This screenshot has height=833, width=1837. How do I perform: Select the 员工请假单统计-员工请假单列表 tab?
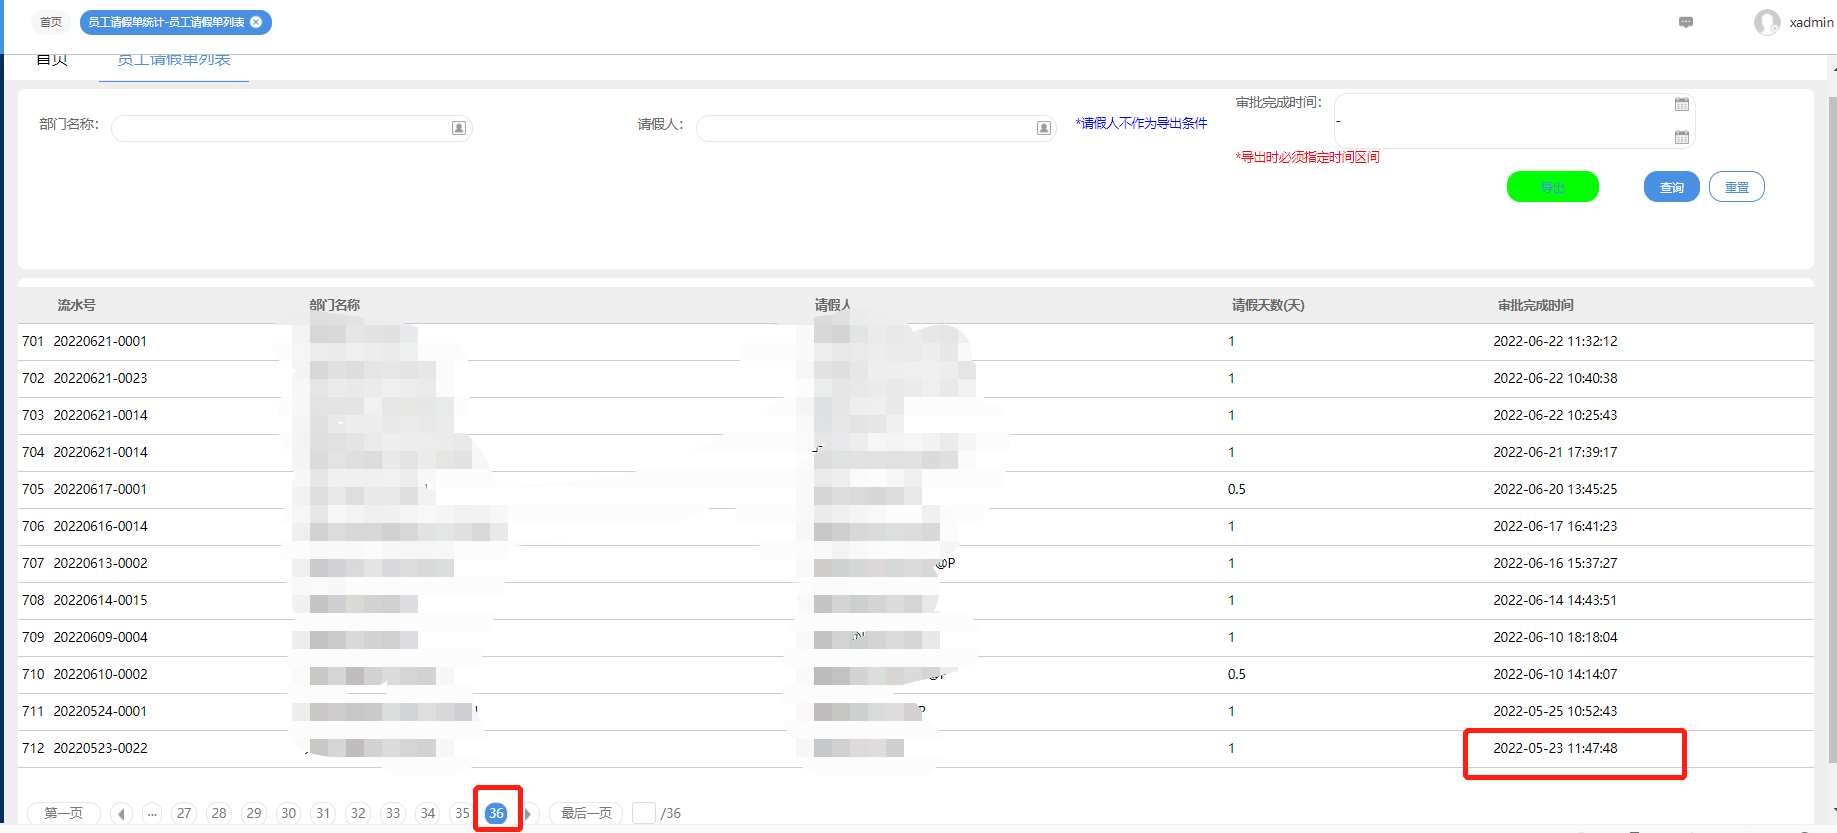175,22
